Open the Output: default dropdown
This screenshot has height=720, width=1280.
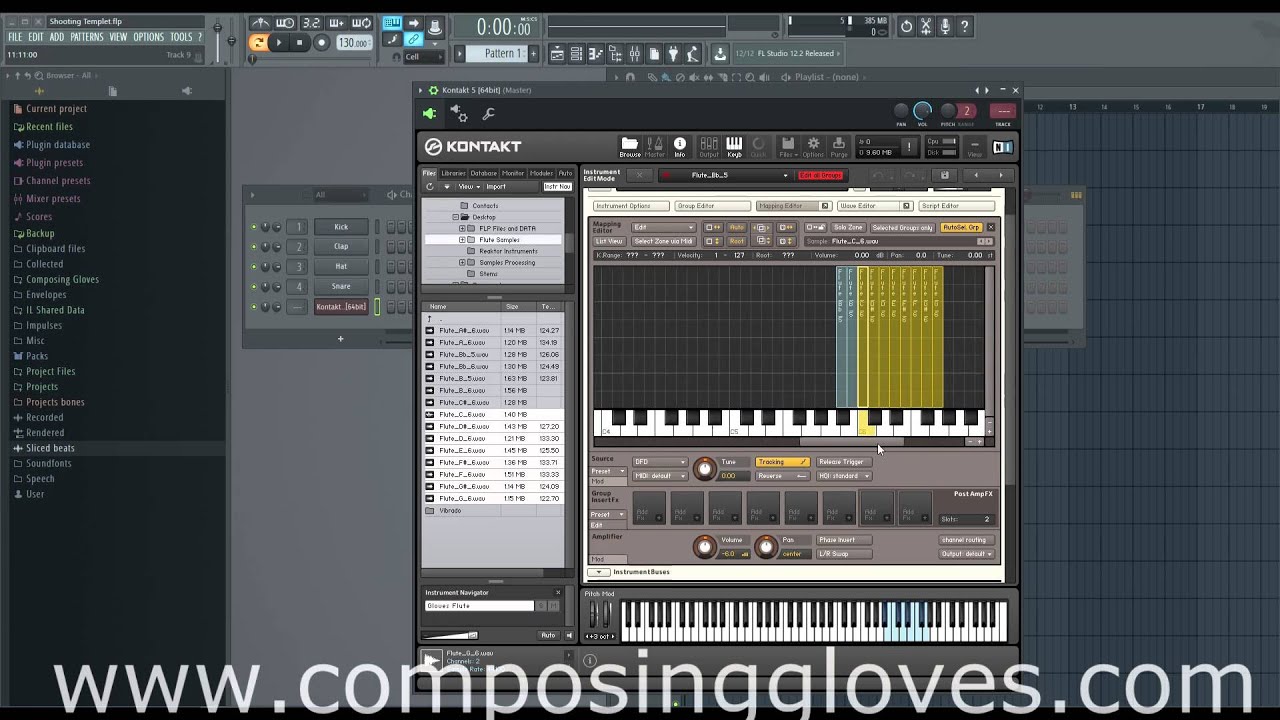(x=967, y=554)
